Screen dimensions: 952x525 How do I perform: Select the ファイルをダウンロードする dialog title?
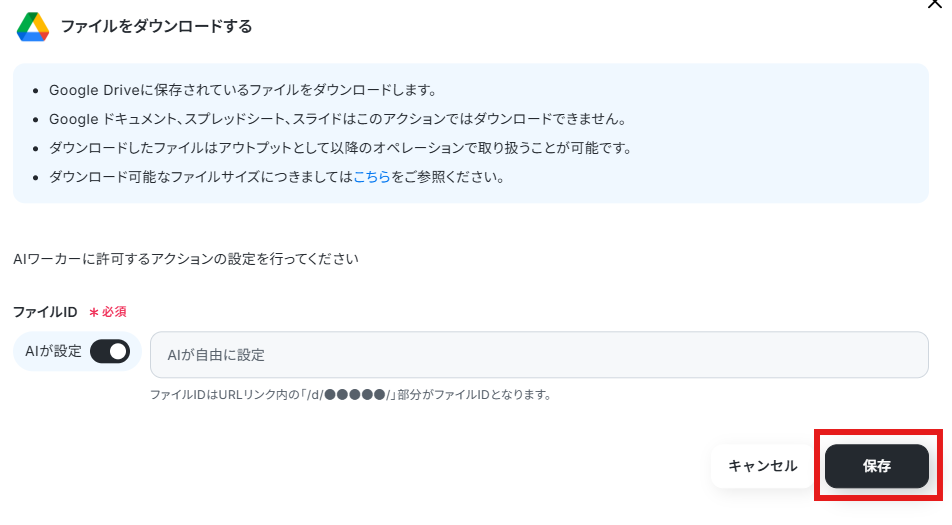point(156,26)
